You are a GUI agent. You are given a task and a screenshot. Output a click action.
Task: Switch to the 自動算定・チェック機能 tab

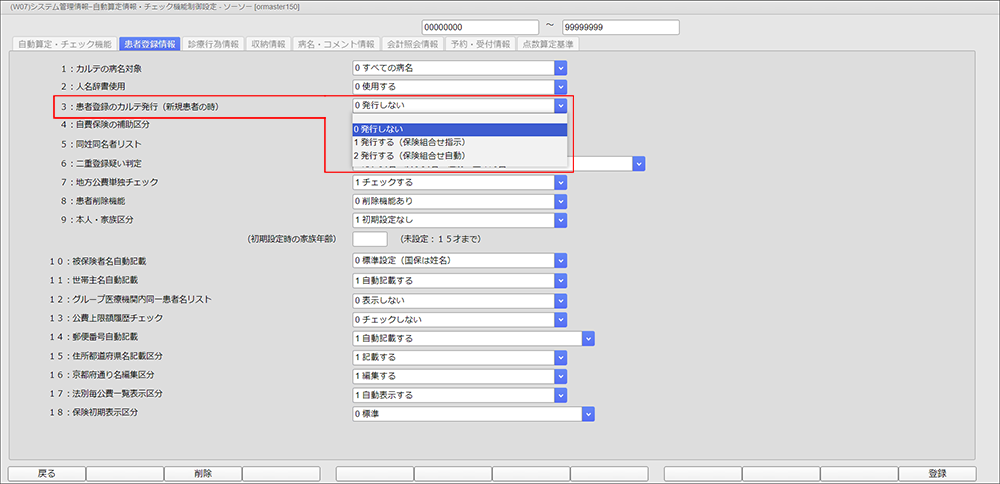pos(64,44)
